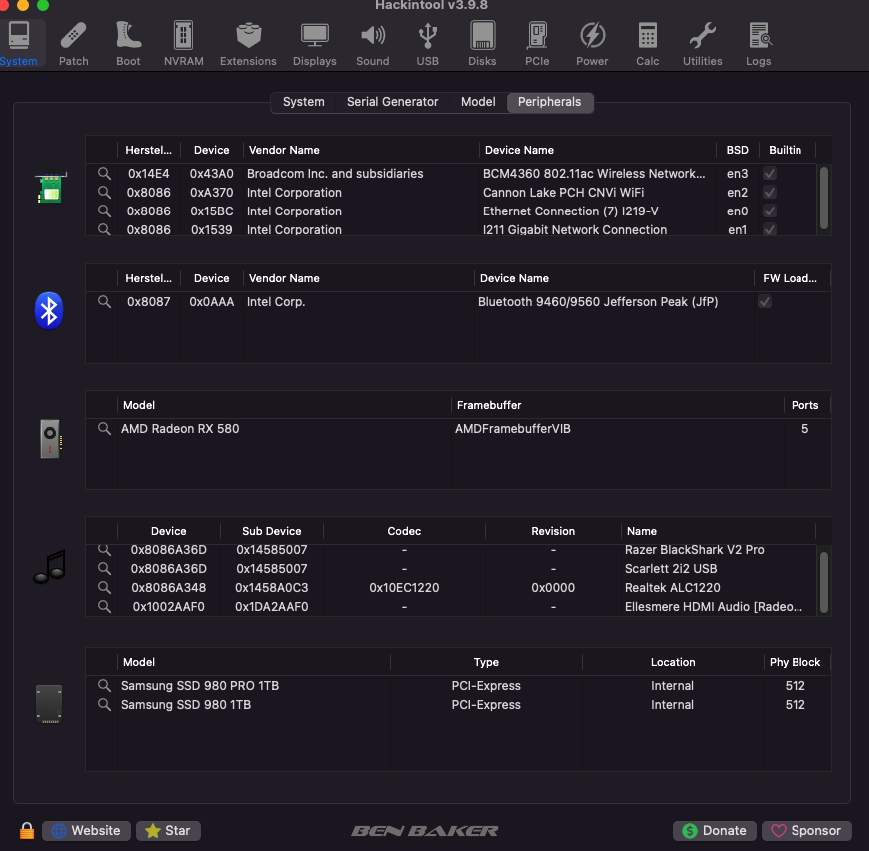Open the Extensions toolbar section
This screenshot has width=869, height=851.
pyautogui.click(x=248, y=44)
